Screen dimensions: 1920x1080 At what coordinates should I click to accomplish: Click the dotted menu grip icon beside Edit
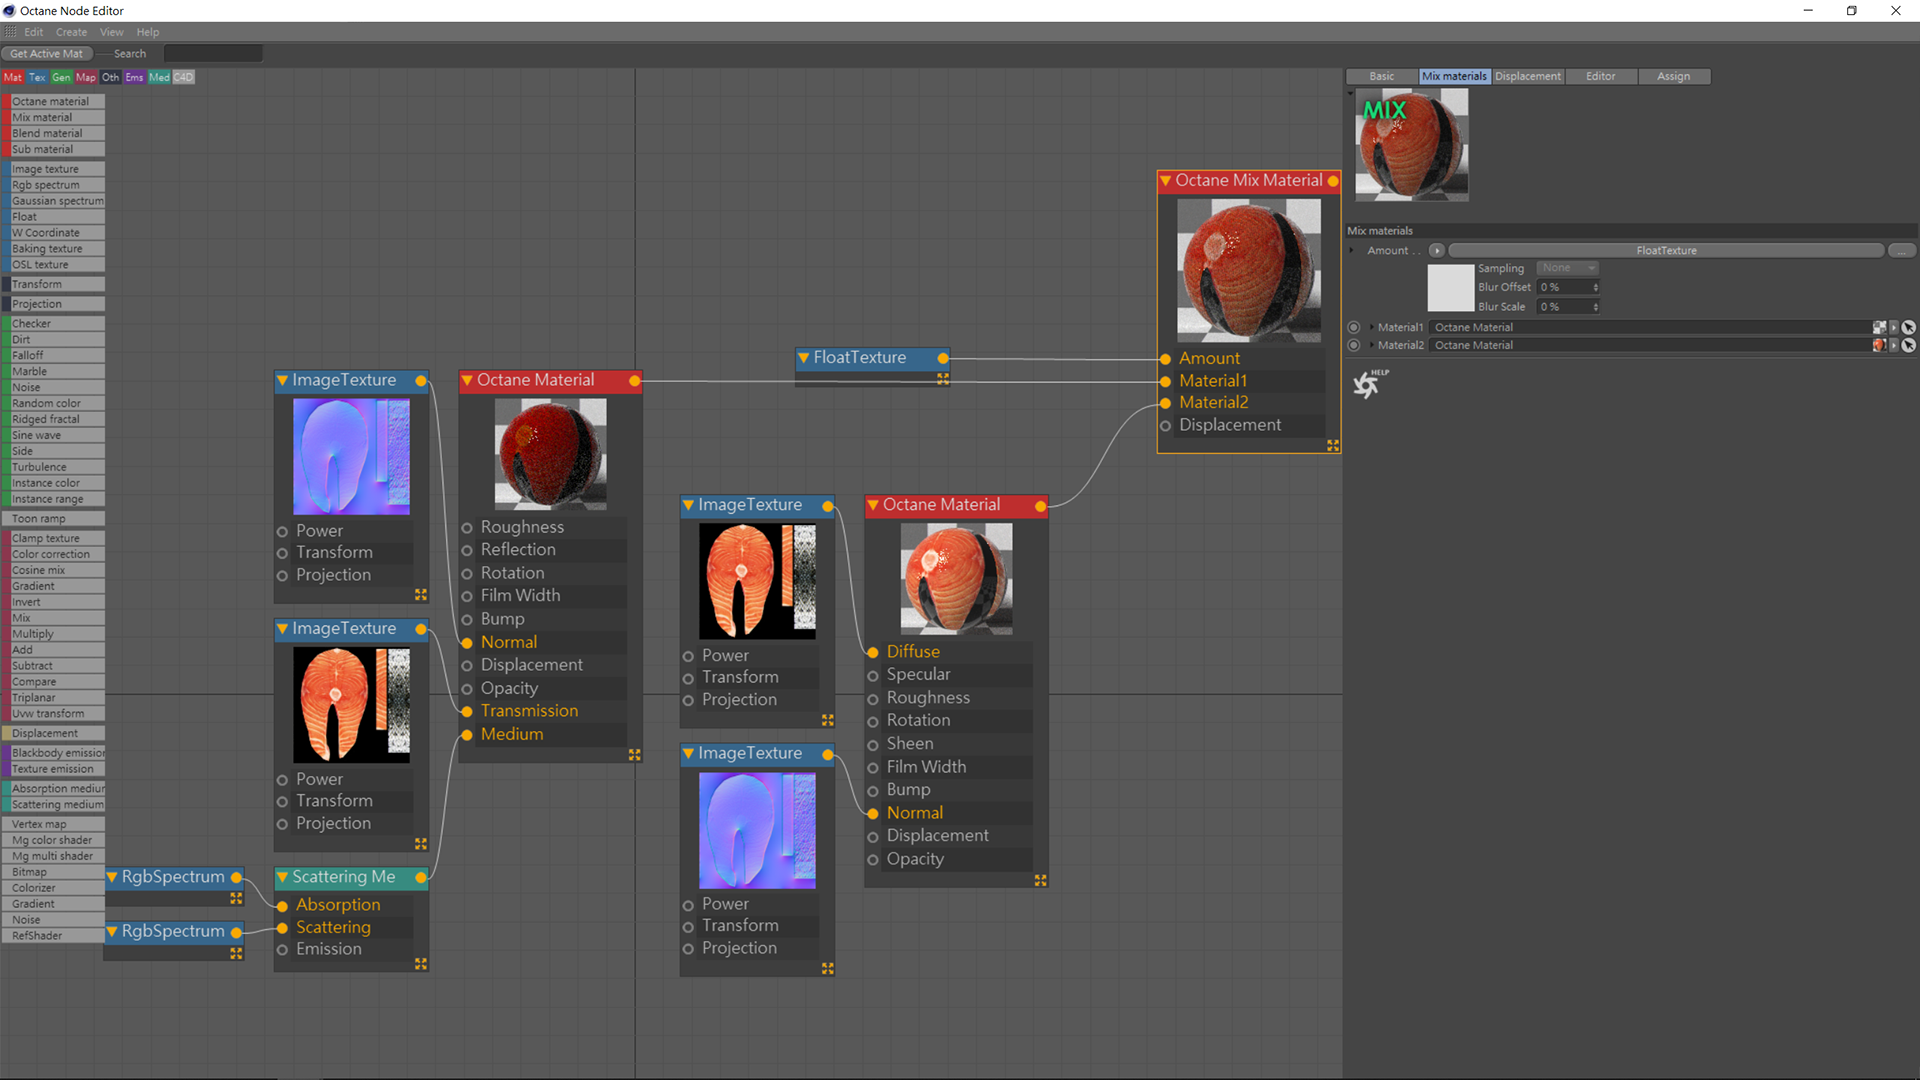(x=10, y=32)
